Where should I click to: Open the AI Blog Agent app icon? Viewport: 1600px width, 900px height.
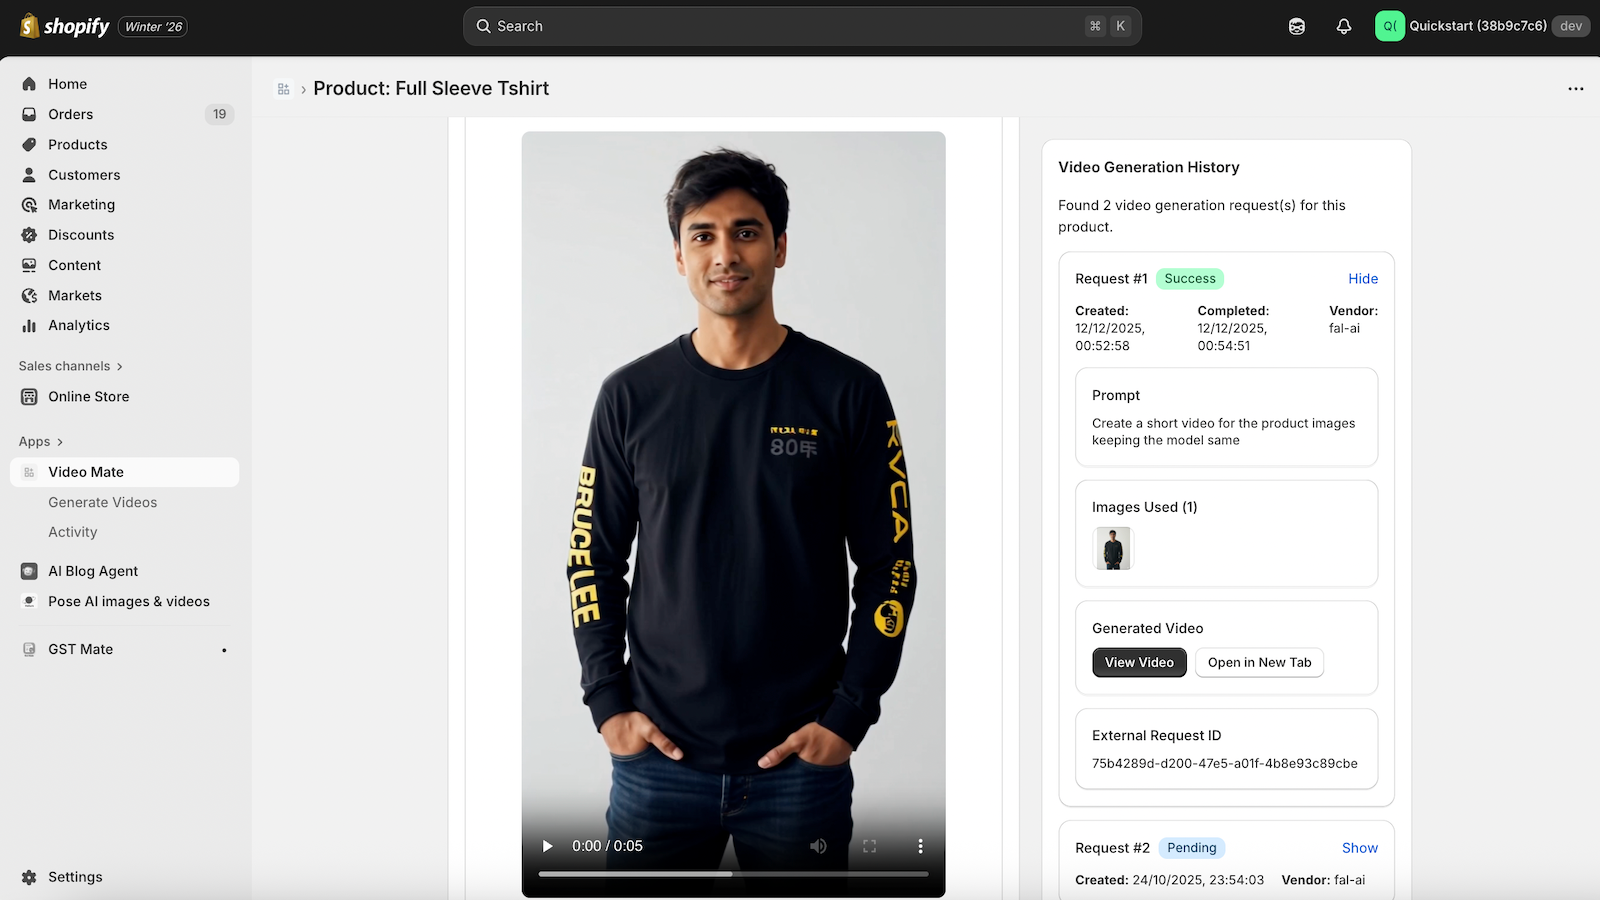click(28, 570)
